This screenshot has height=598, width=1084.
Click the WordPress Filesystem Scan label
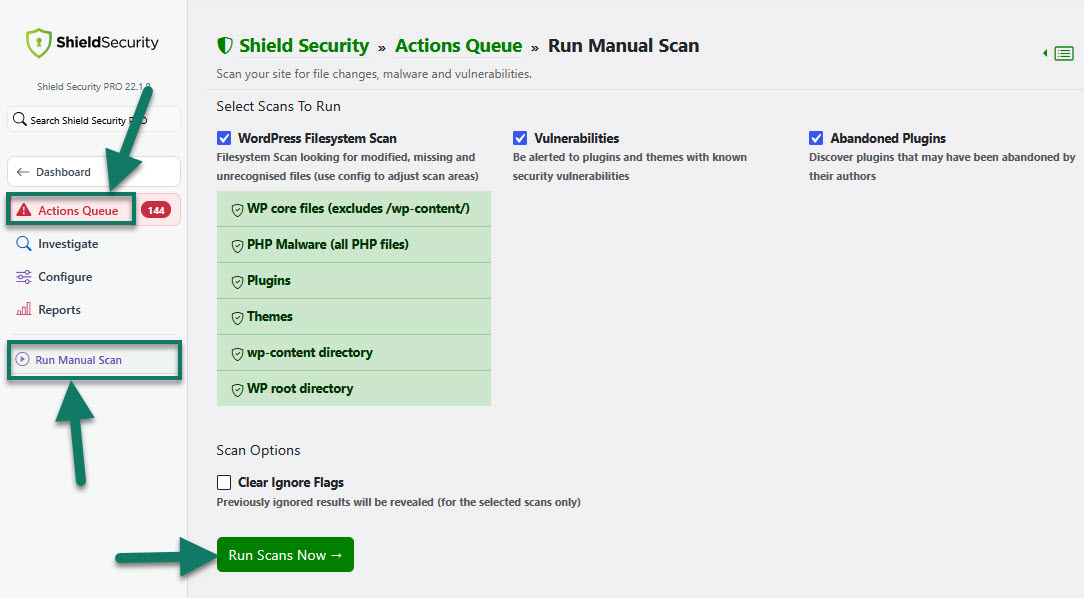[317, 138]
